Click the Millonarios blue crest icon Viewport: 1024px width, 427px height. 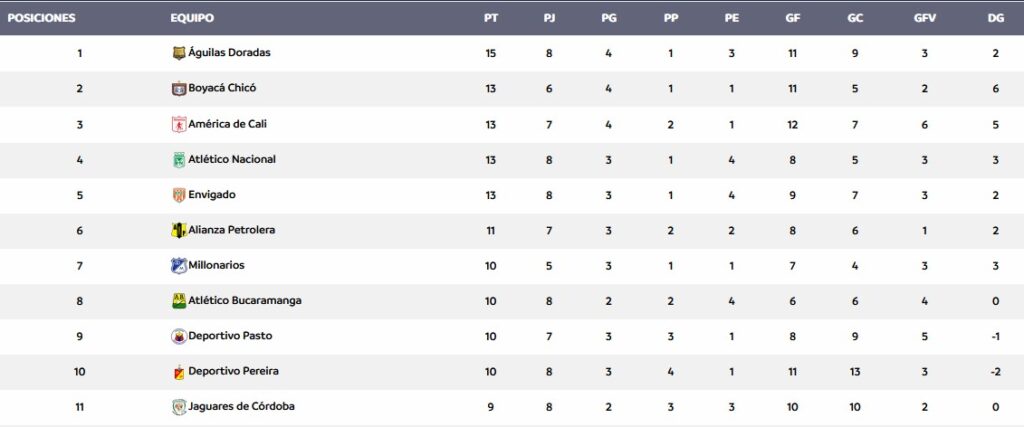coord(179,265)
